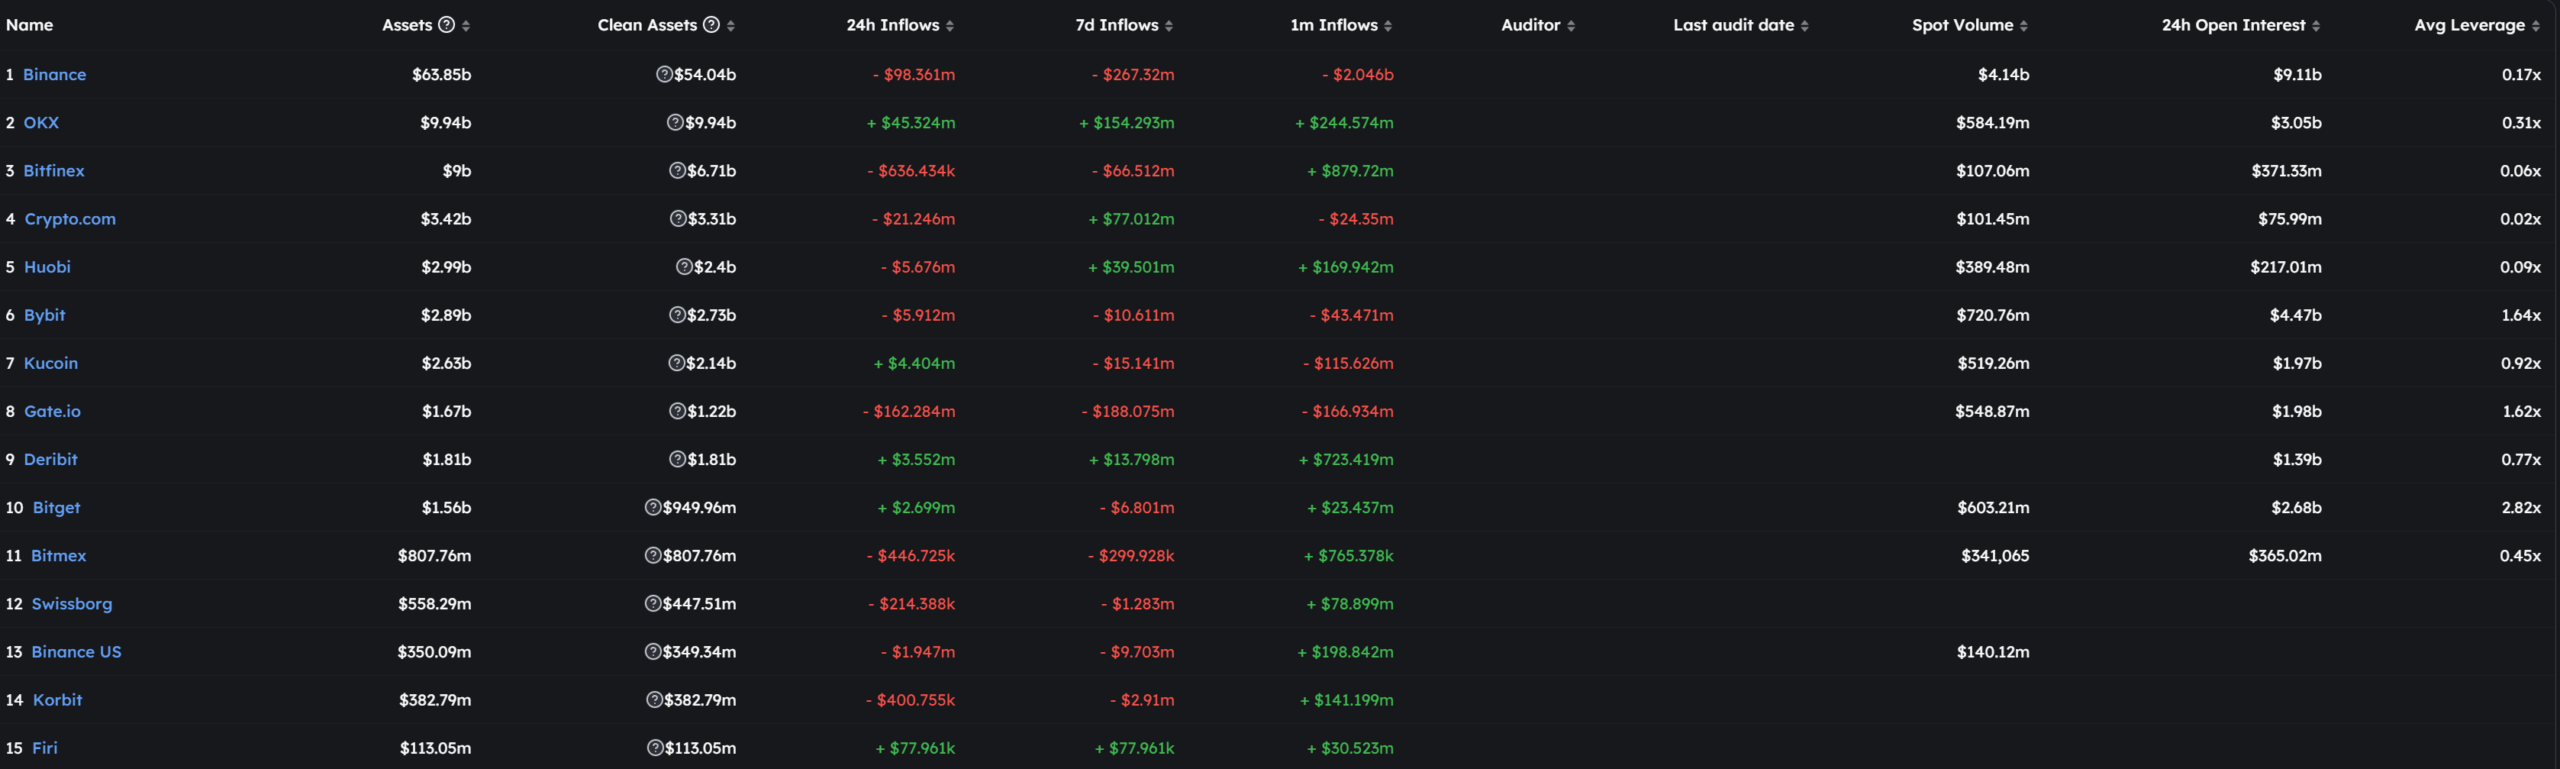Click Bitget average leverage 2.82x
The height and width of the screenshot is (769, 2560).
pyautogui.click(x=2521, y=507)
